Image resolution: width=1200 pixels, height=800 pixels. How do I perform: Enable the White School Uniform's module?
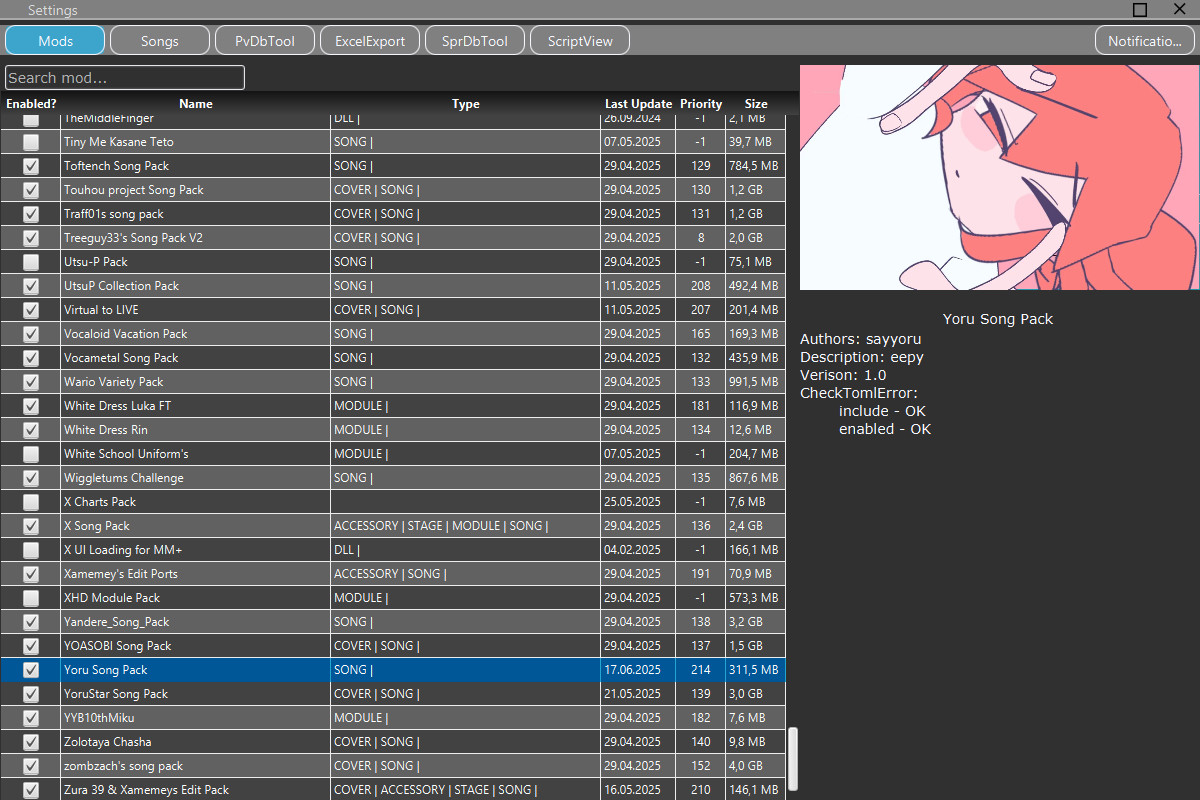[30, 453]
